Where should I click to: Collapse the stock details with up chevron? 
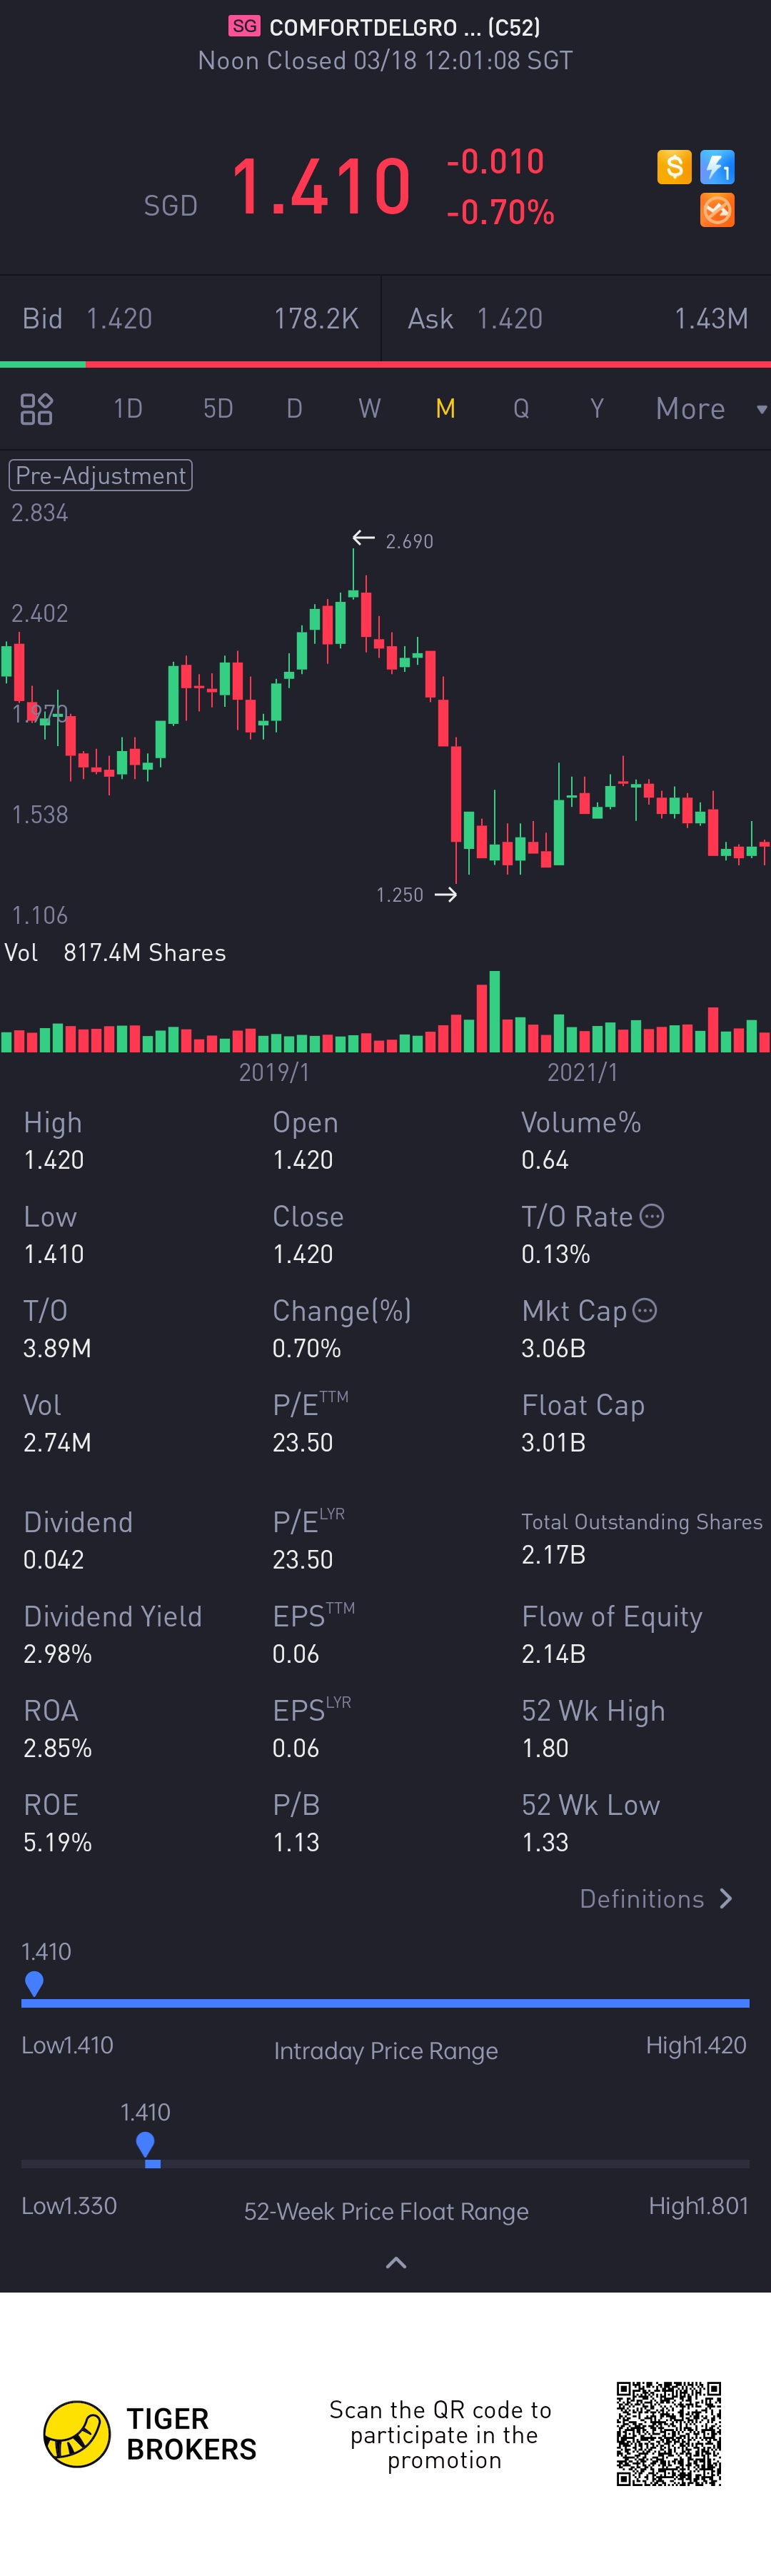click(396, 2263)
